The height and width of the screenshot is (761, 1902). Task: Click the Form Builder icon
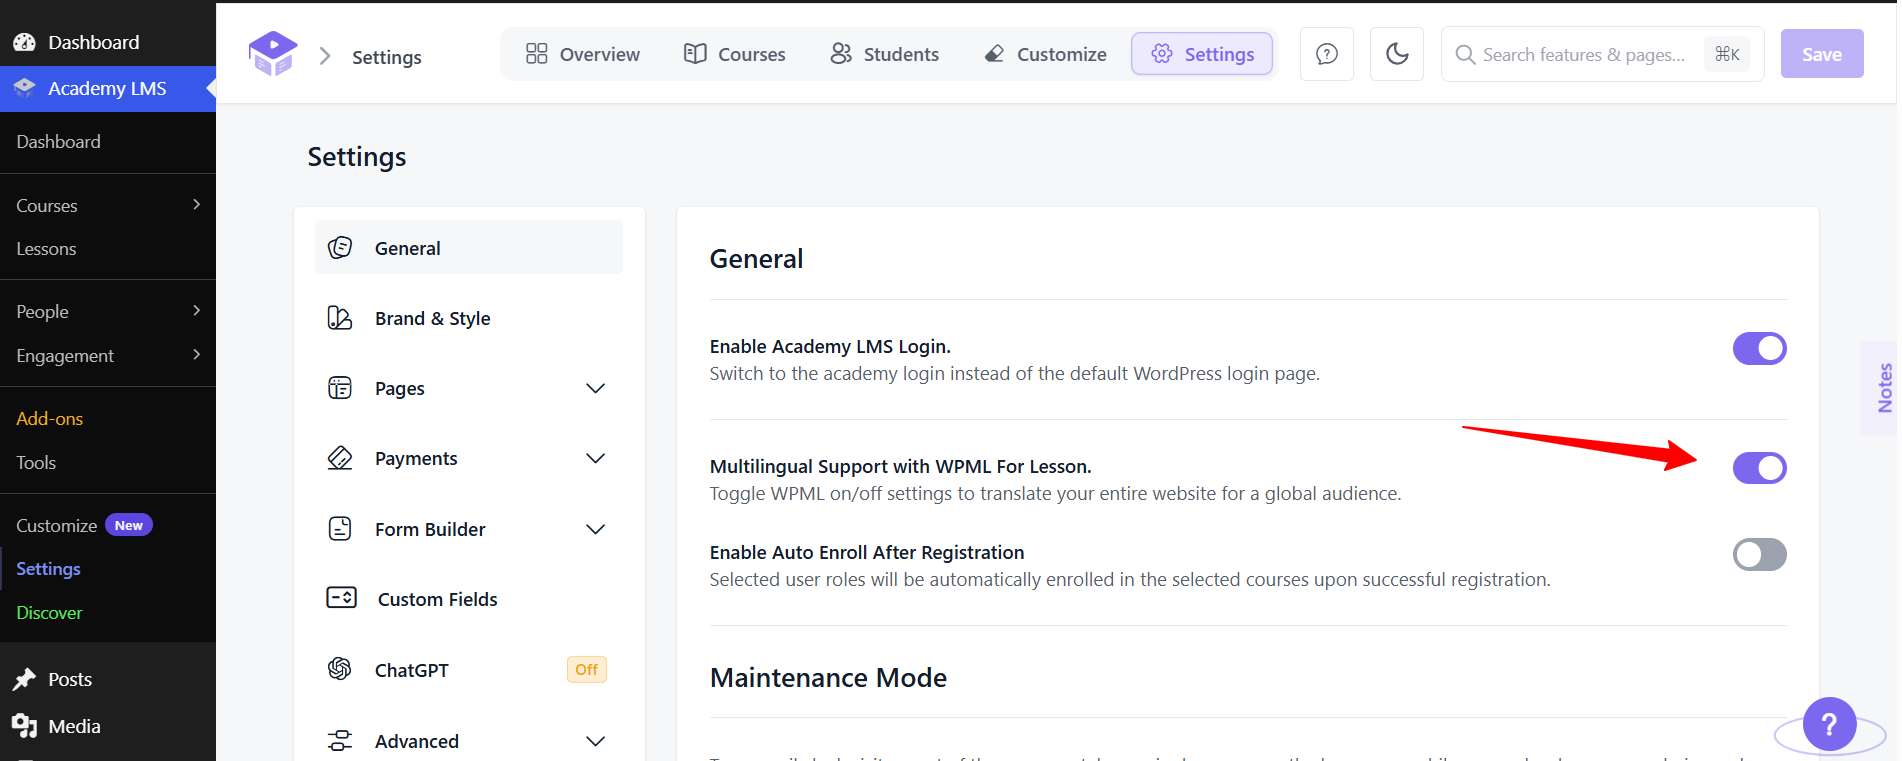[340, 529]
